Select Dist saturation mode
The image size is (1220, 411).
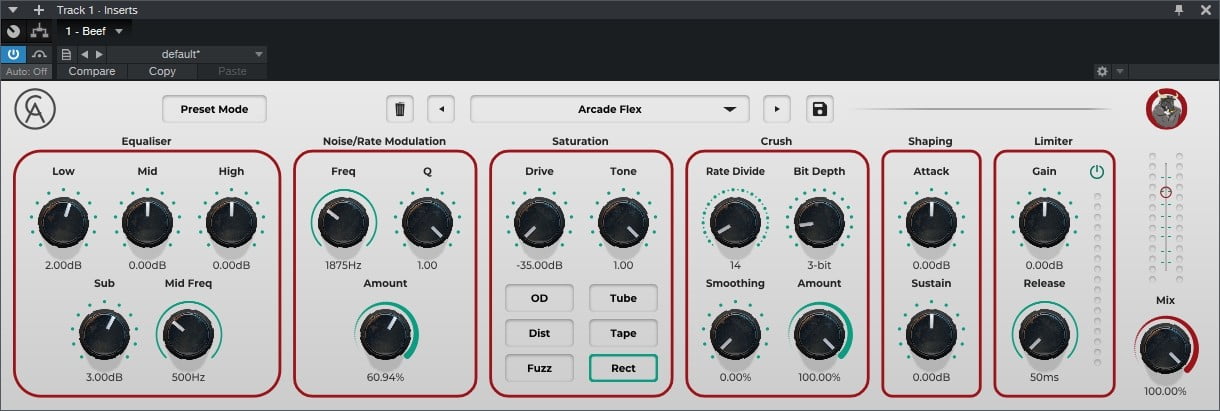[539, 333]
